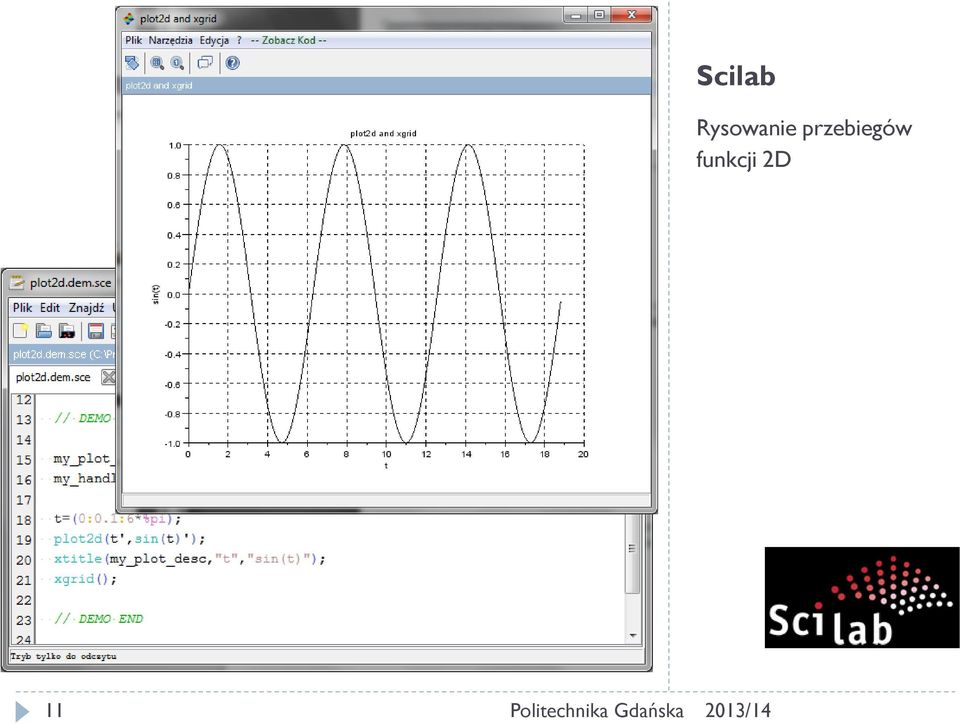Viewport: 960px width, 724px height.
Task: Click the blue plot2d.dem.sce path bar in the editor
Action: [63, 354]
